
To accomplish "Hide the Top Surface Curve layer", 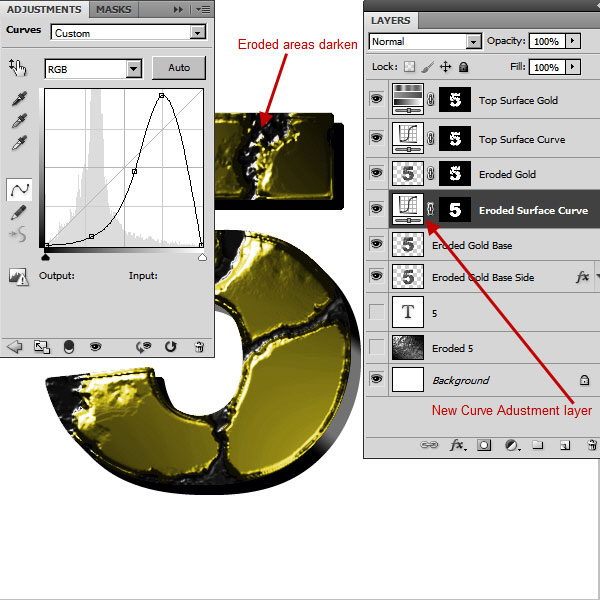I will click(x=377, y=137).
